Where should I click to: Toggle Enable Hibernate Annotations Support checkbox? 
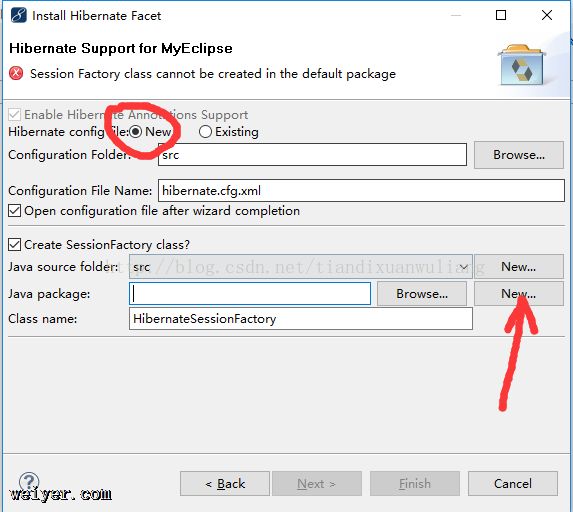[15, 115]
